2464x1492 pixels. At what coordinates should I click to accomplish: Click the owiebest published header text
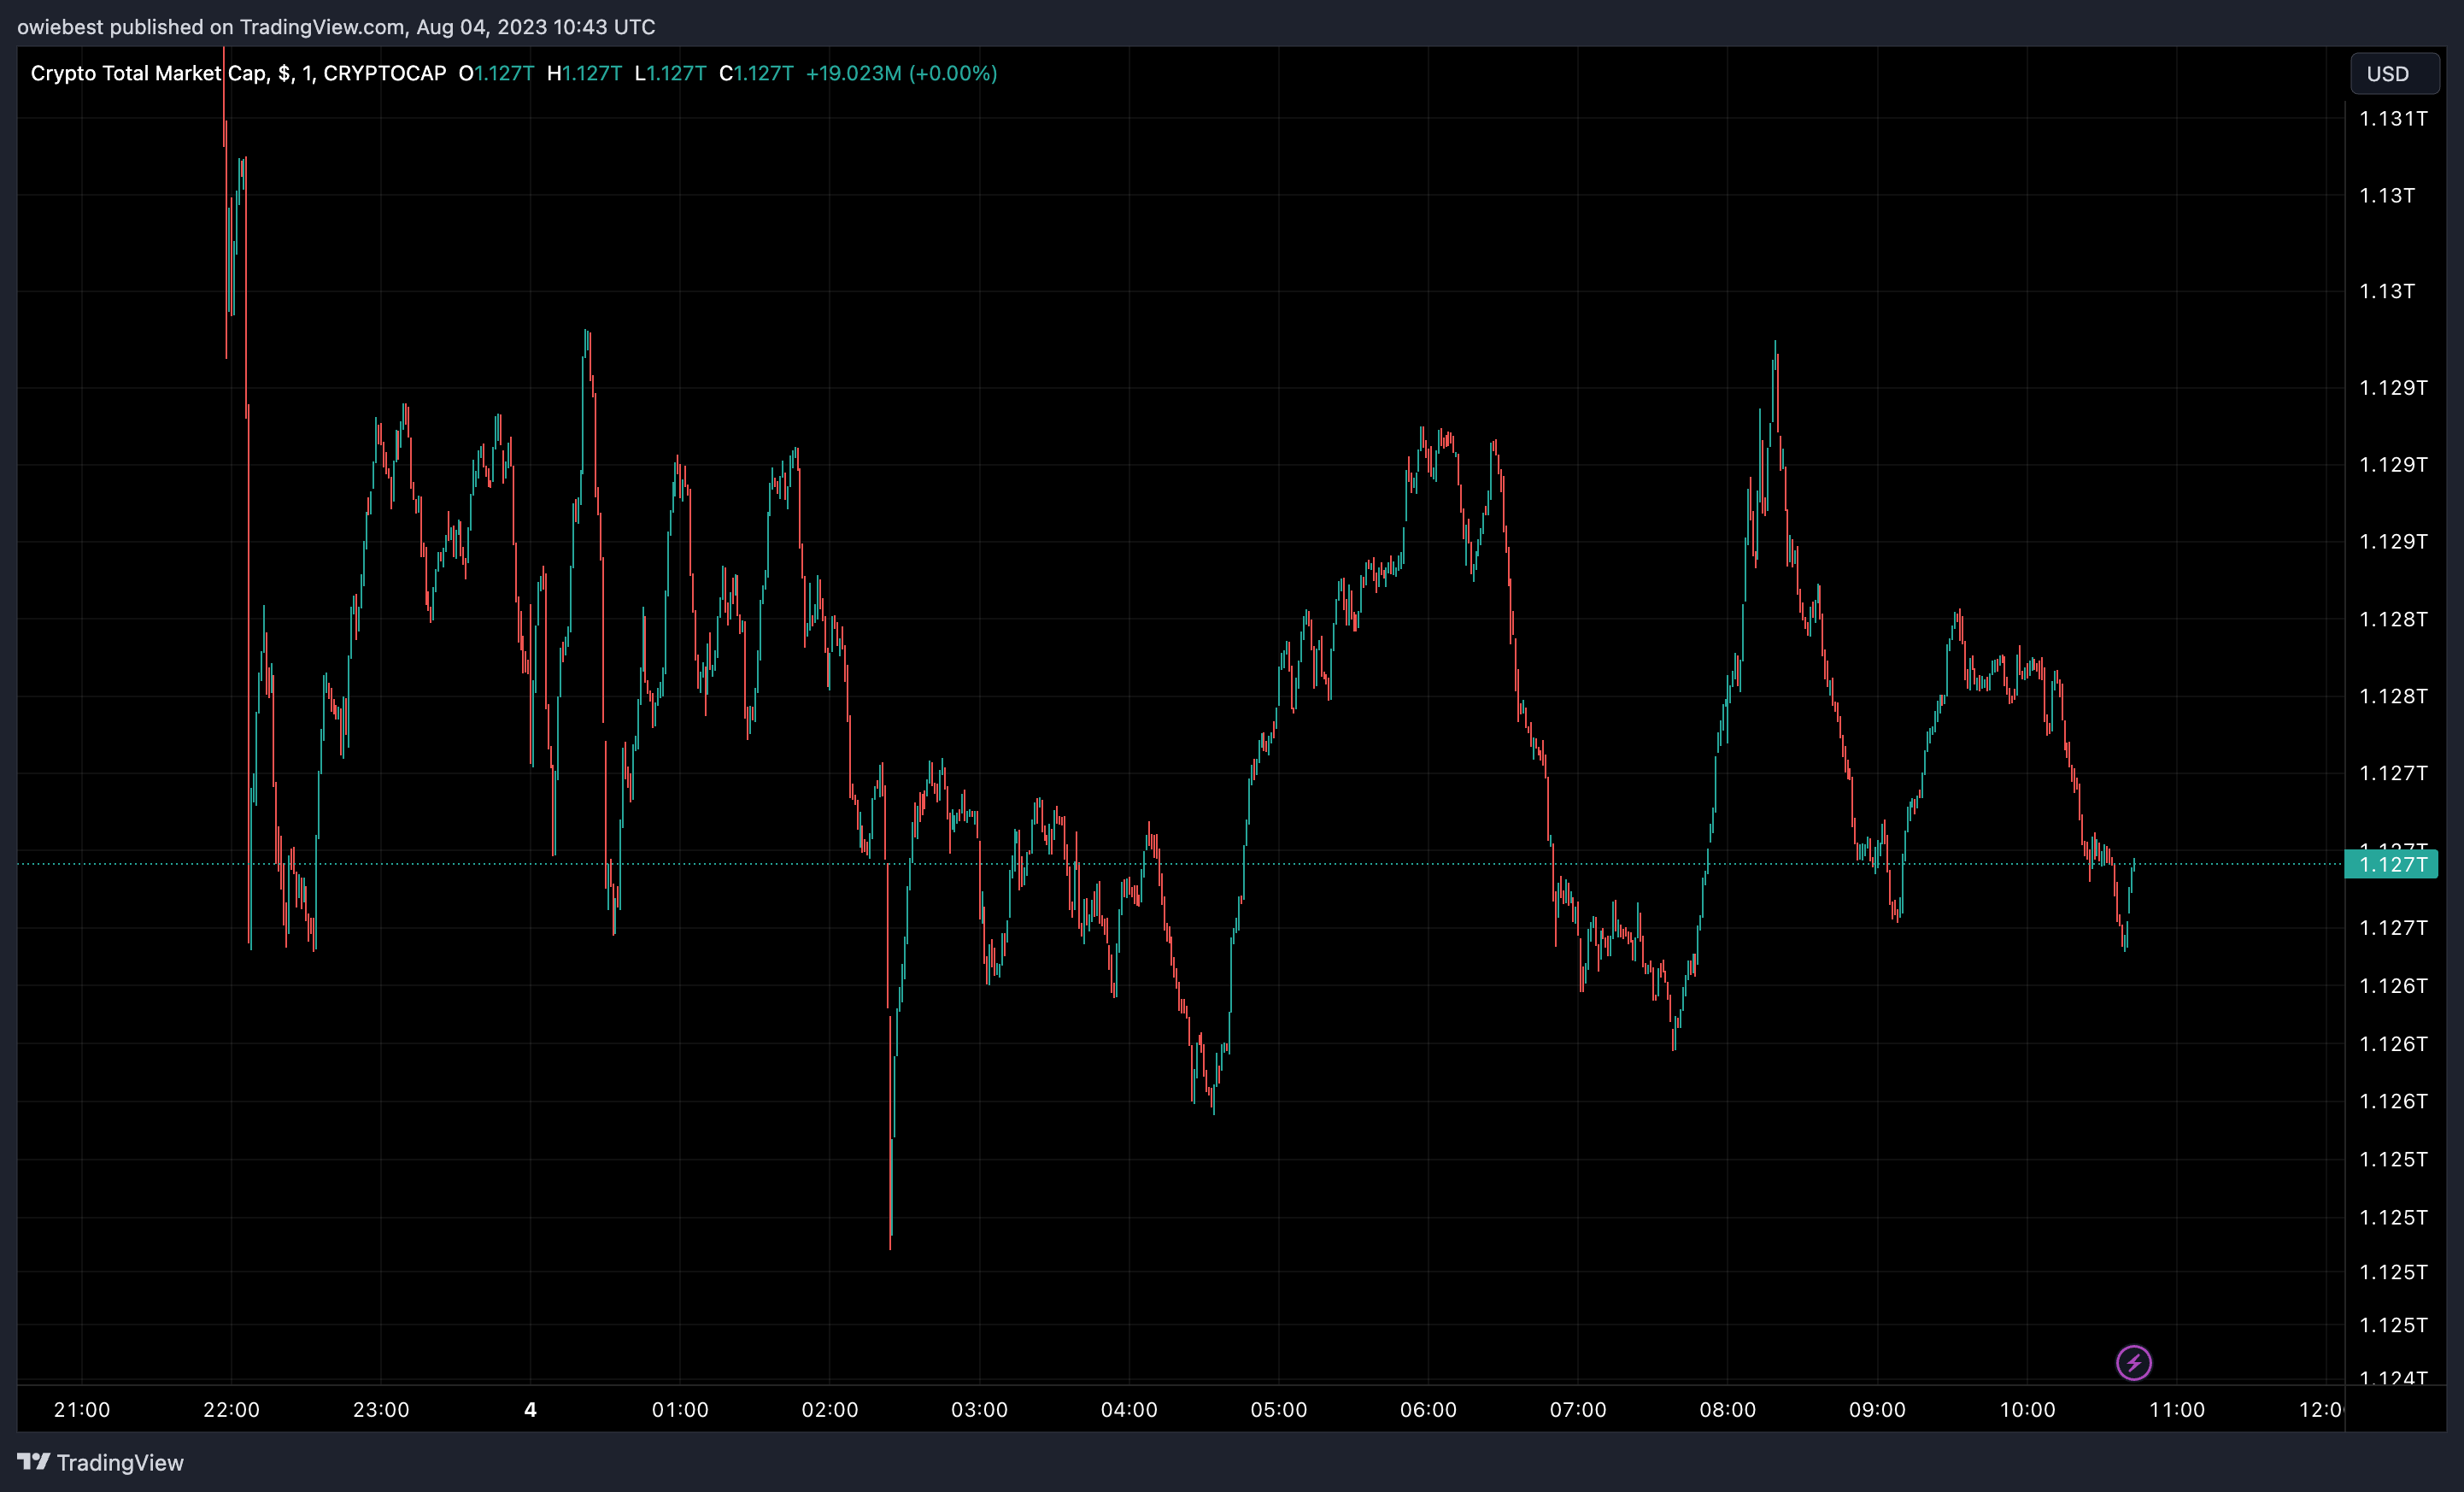pyautogui.click(x=336, y=27)
